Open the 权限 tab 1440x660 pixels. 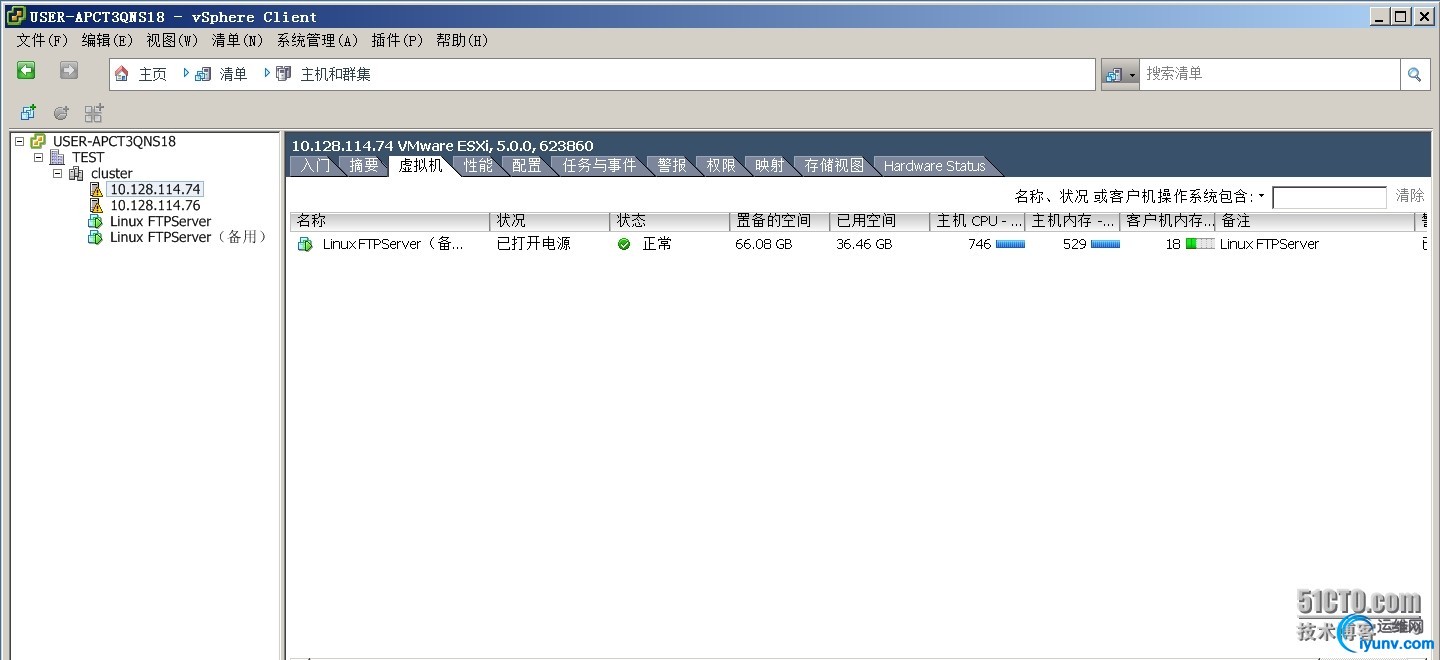(x=721, y=166)
